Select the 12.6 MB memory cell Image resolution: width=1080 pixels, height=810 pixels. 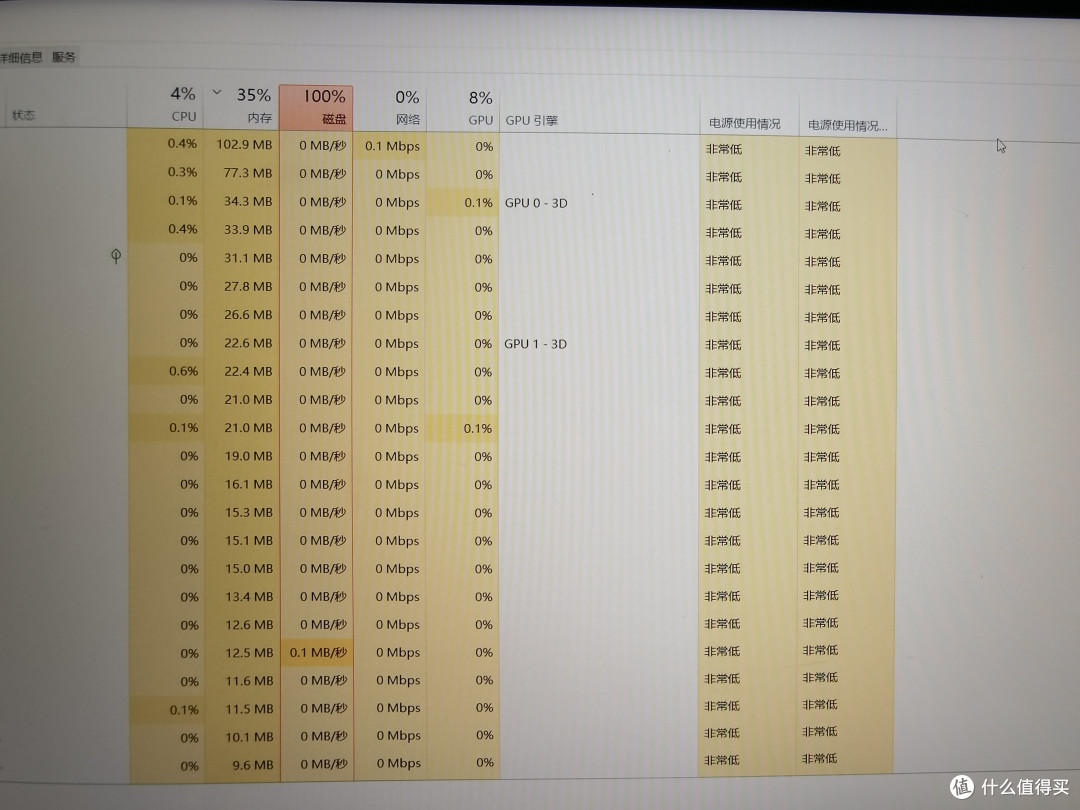coord(242,625)
